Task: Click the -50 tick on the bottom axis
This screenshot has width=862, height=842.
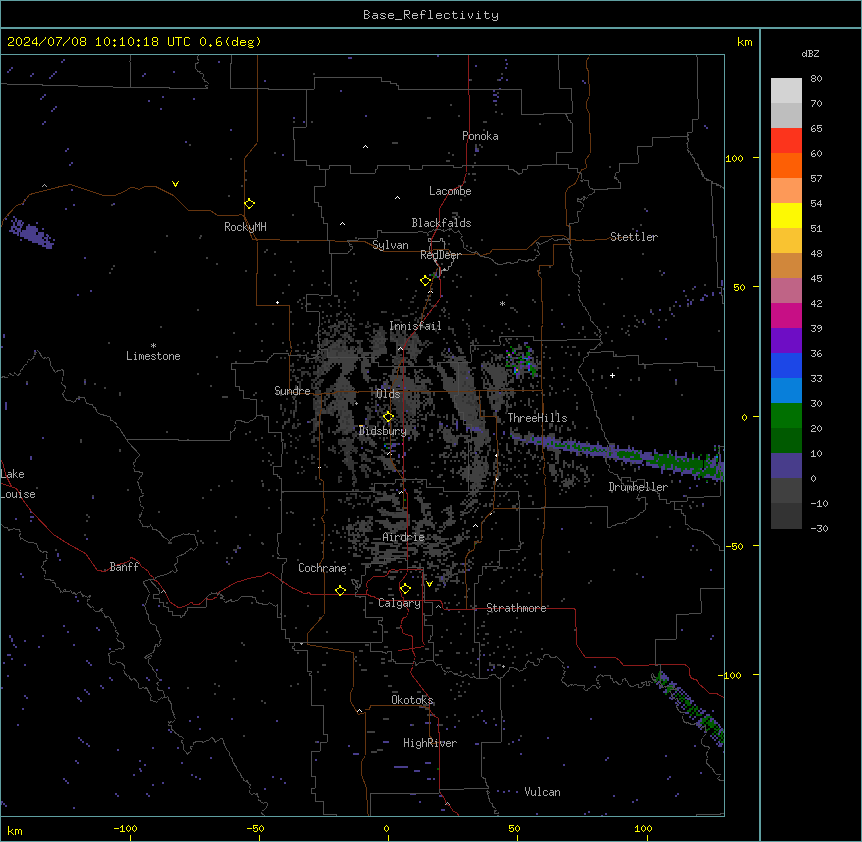Action: click(255, 828)
